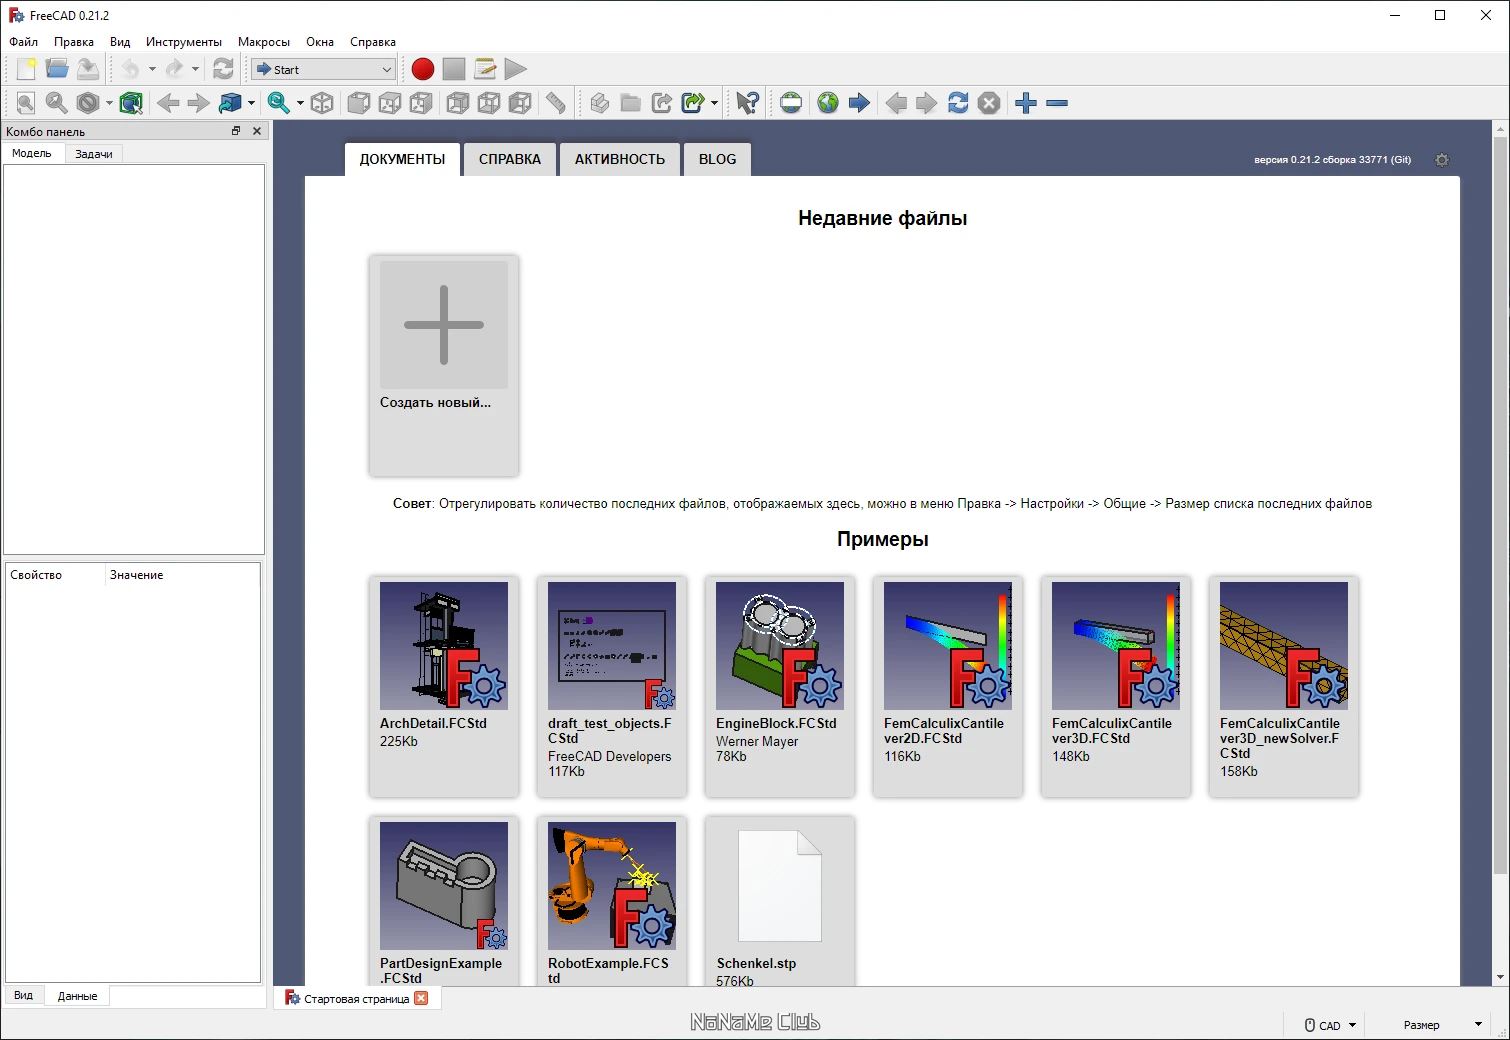Click the refresh web page icon
The image size is (1510, 1040).
pyautogui.click(x=958, y=103)
